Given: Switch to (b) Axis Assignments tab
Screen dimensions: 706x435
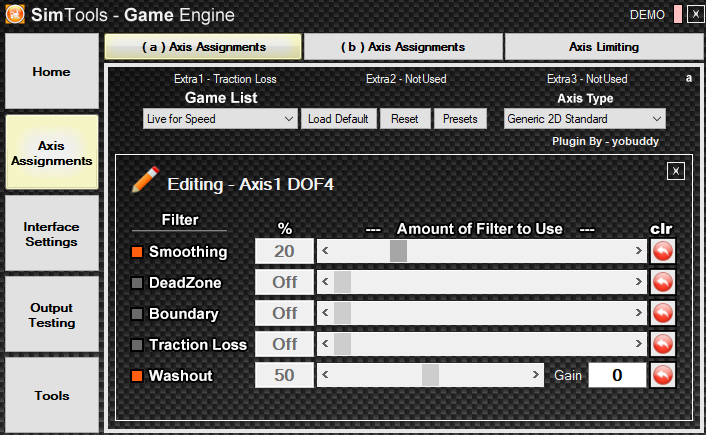Looking at the screenshot, I should pyautogui.click(x=403, y=47).
